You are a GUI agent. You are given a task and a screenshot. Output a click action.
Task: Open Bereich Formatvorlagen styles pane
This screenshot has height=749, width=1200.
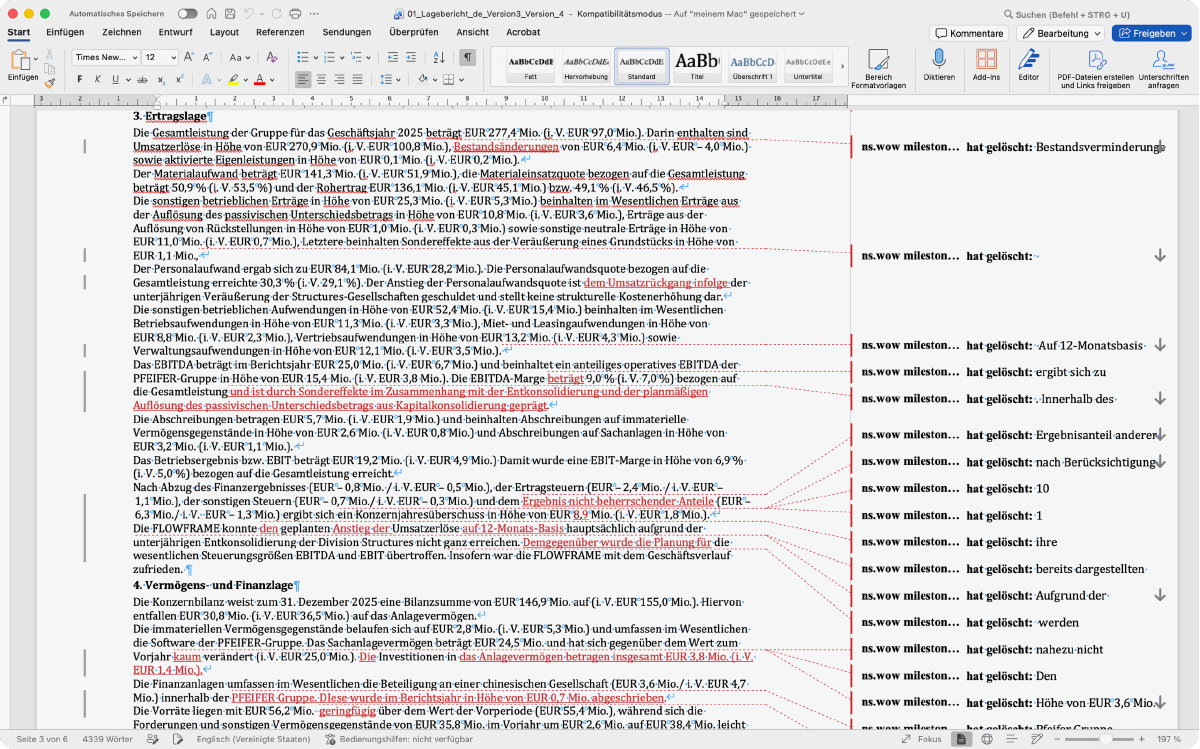click(x=878, y=68)
